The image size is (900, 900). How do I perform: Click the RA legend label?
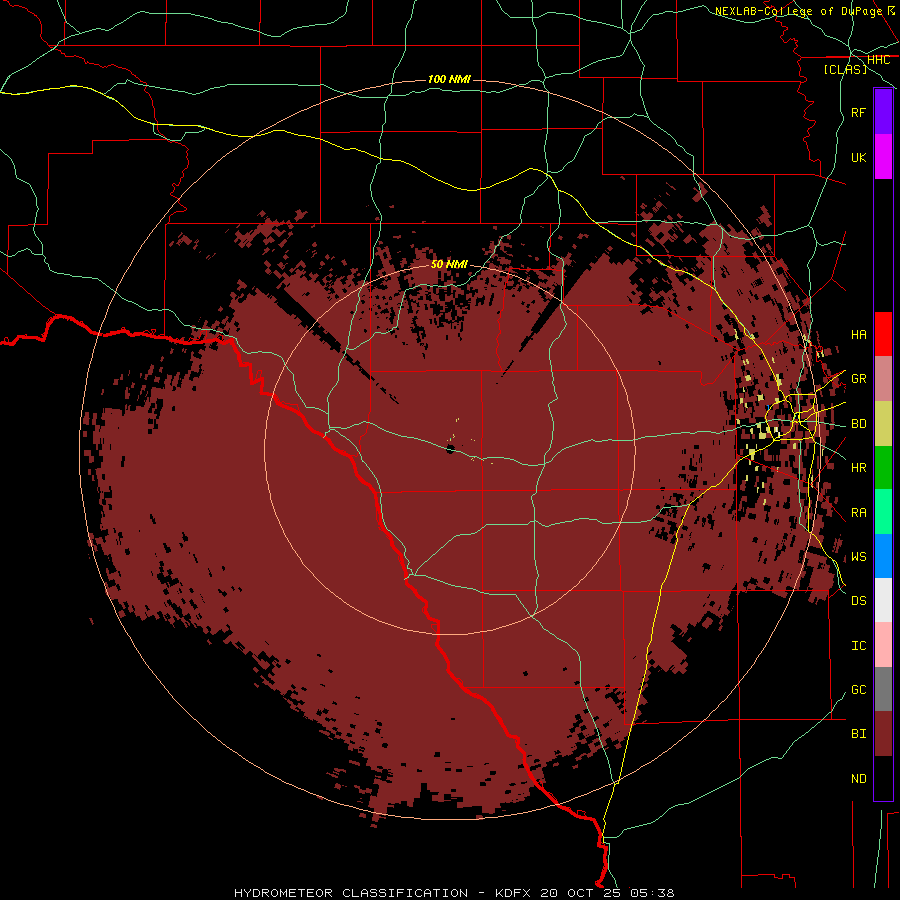858,512
